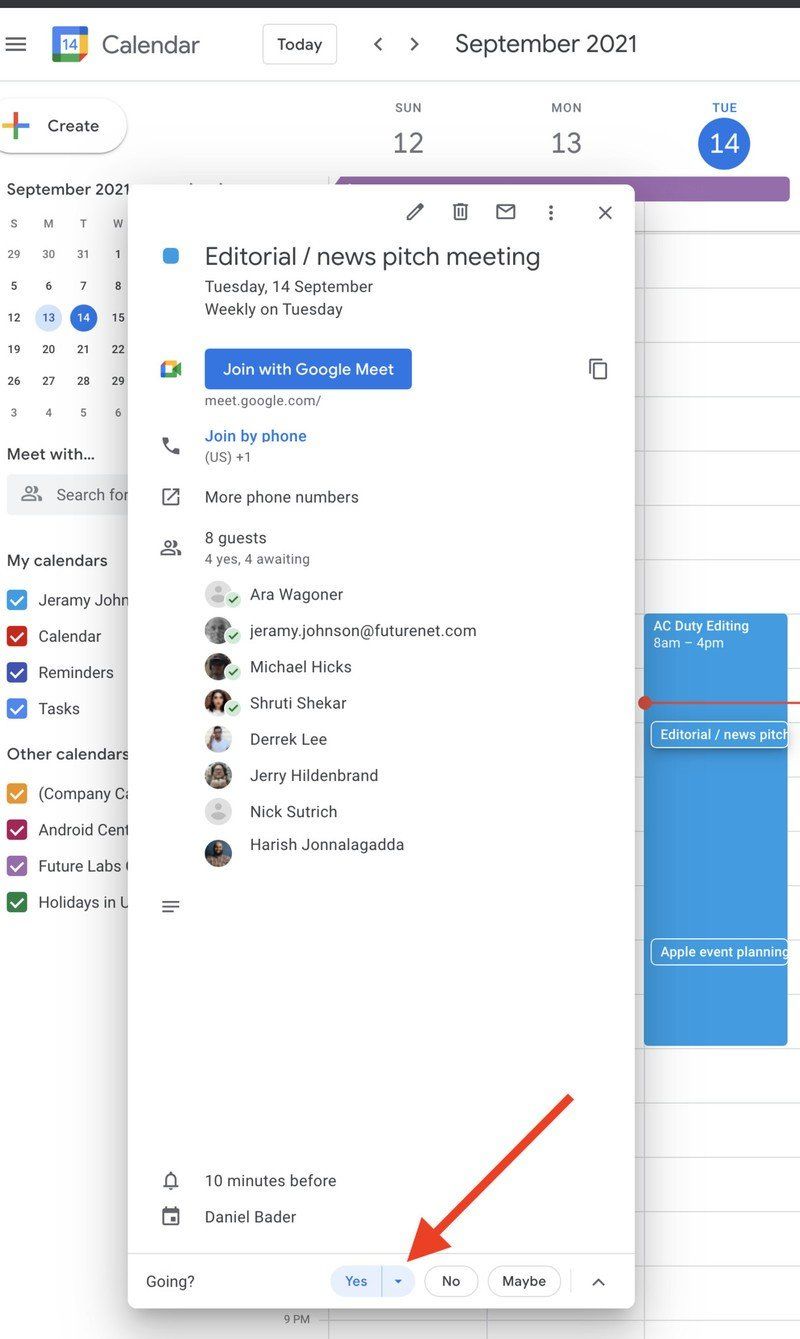Click Jerry Hildenbrand's avatar
800x1339 pixels.
point(218,775)
